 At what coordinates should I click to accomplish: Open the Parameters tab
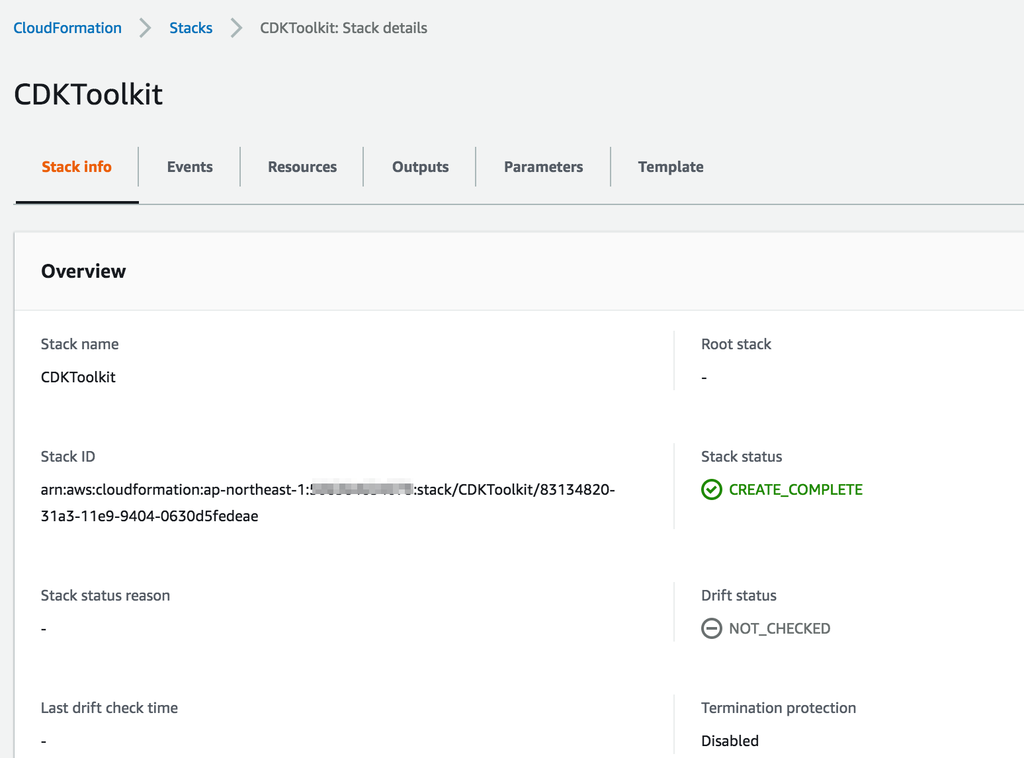point(543,167)
